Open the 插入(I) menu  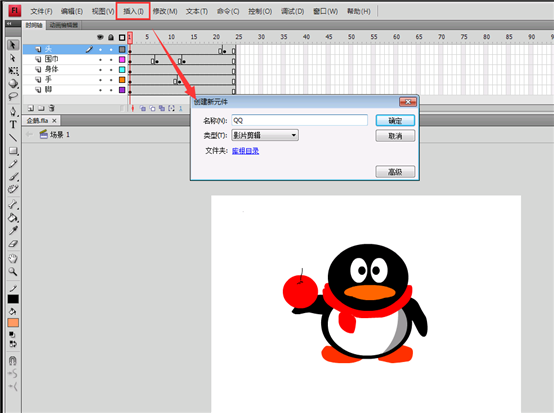tap(133, 11)
